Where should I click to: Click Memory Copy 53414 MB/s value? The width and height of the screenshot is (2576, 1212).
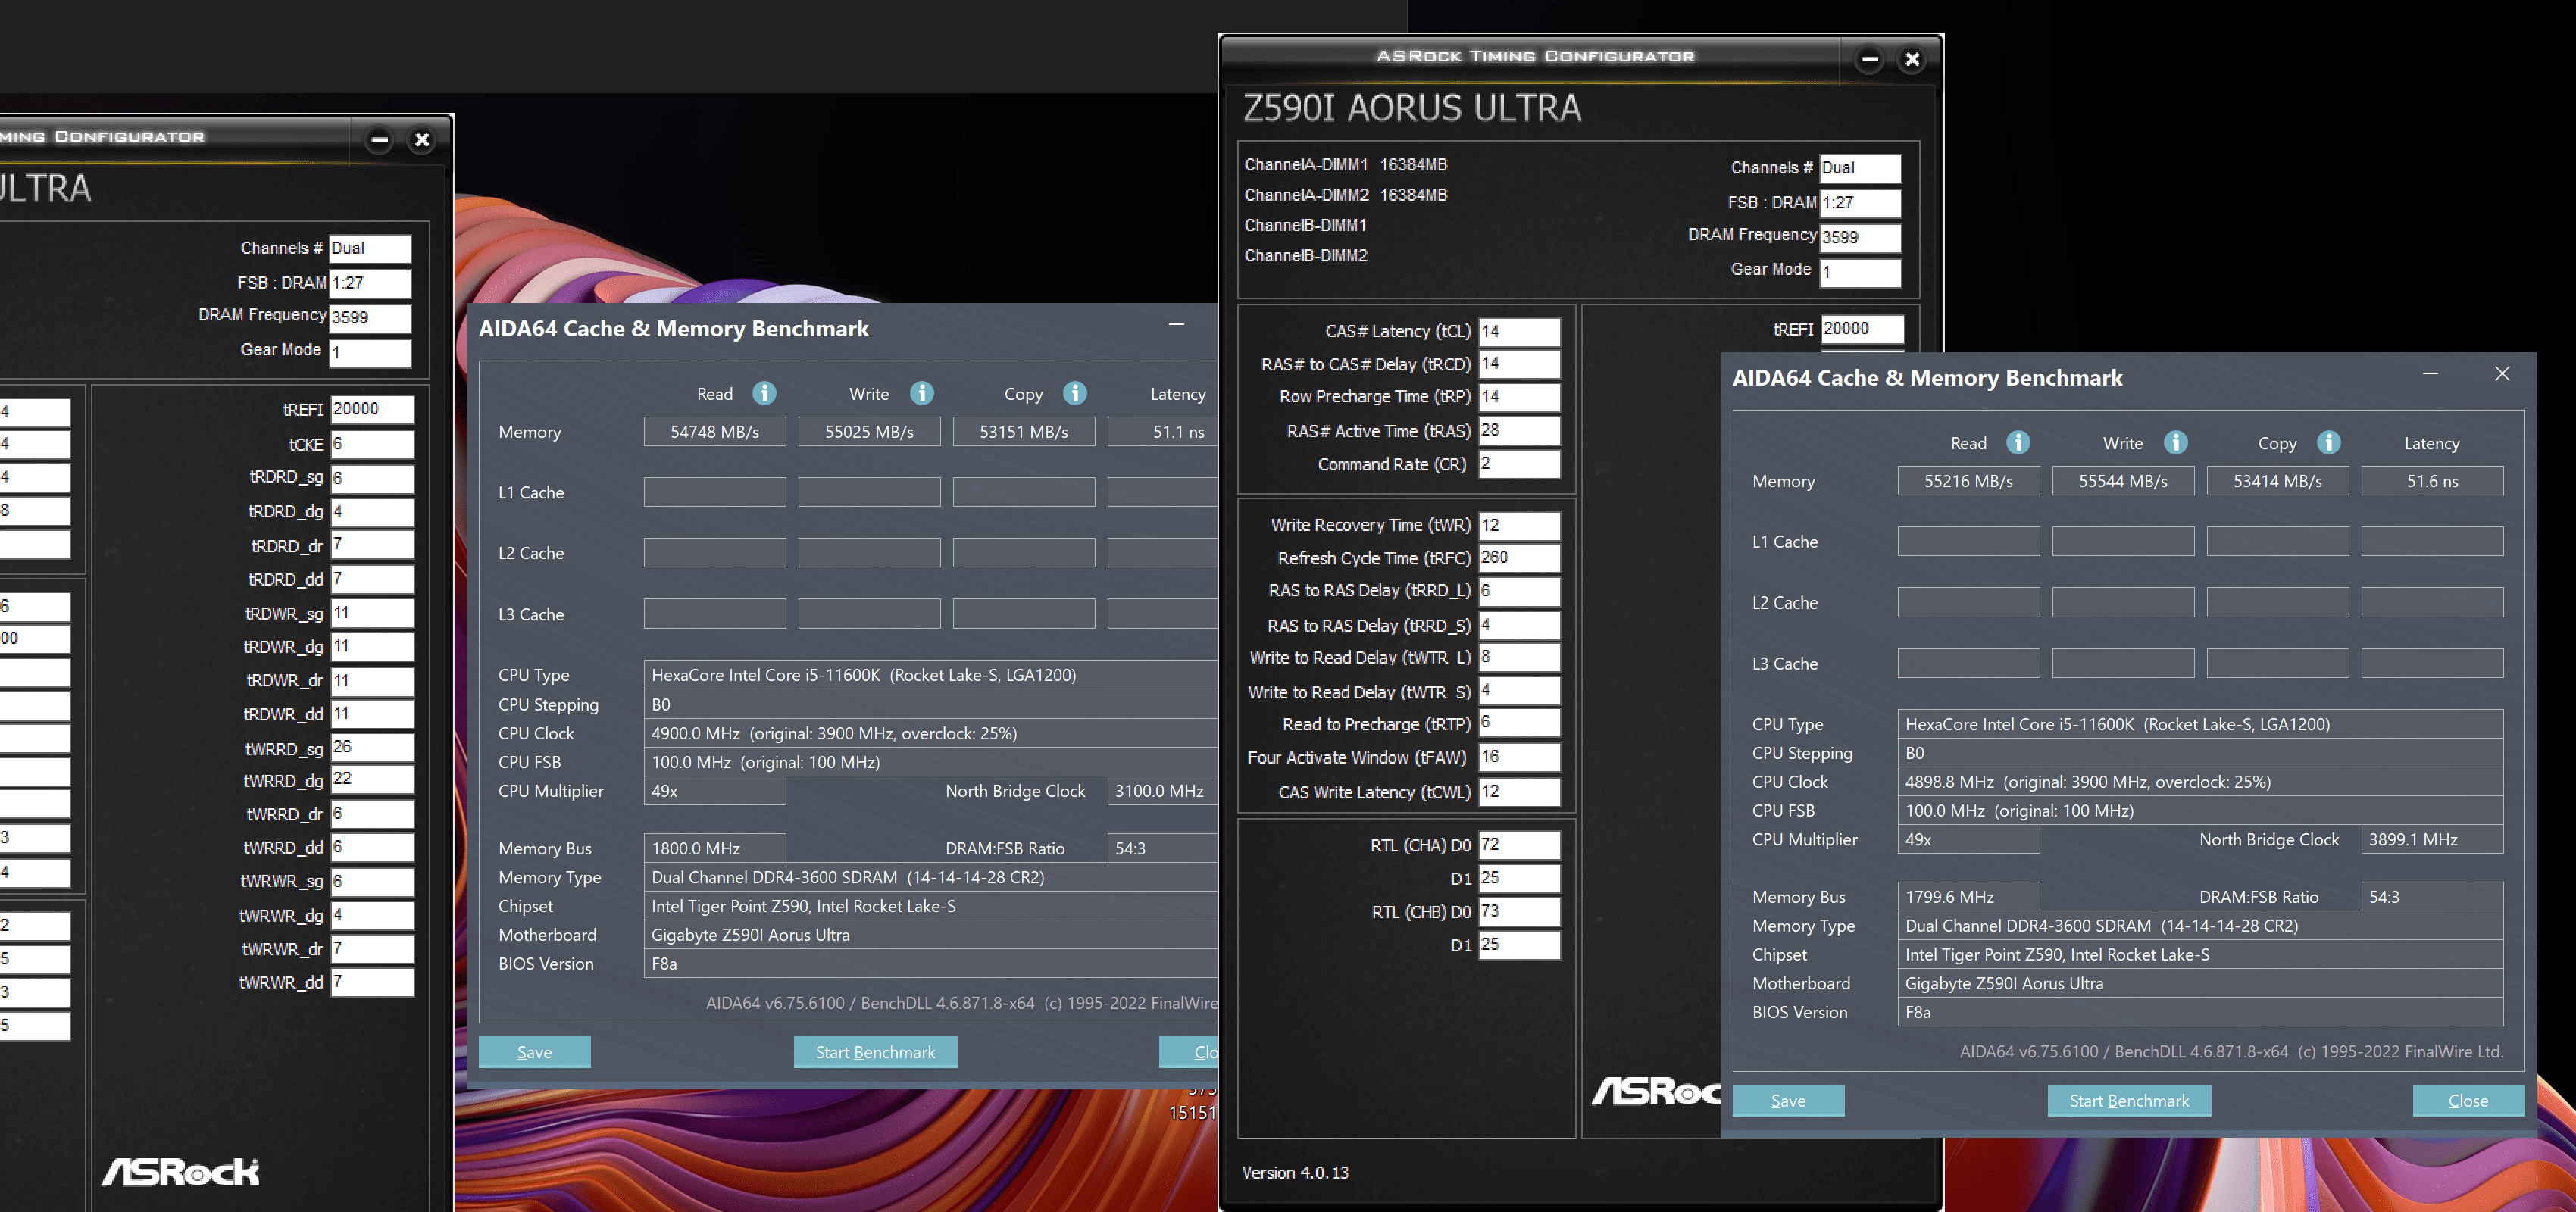(2277, 481)
